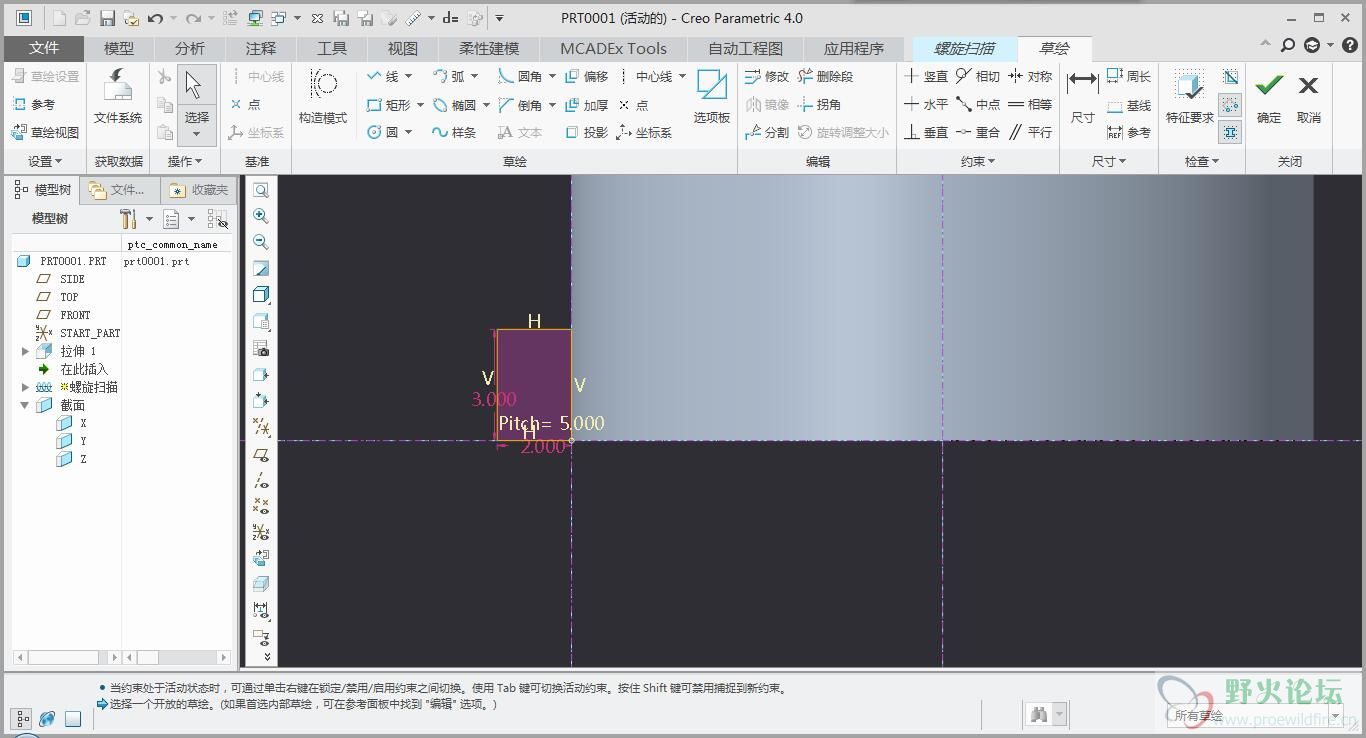Screen dimensions: 1366x738
Task: Choose the 圆角 fillet tool
Action: (521, 76)
